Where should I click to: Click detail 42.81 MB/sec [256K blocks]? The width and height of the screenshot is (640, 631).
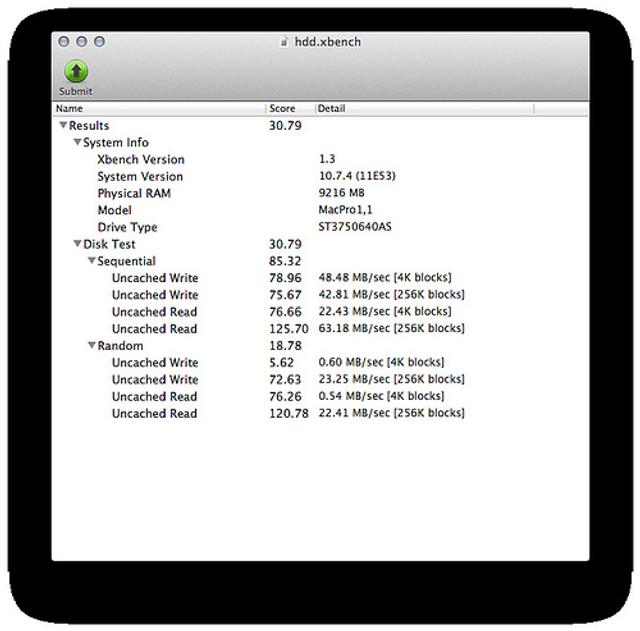click(391, 294)
